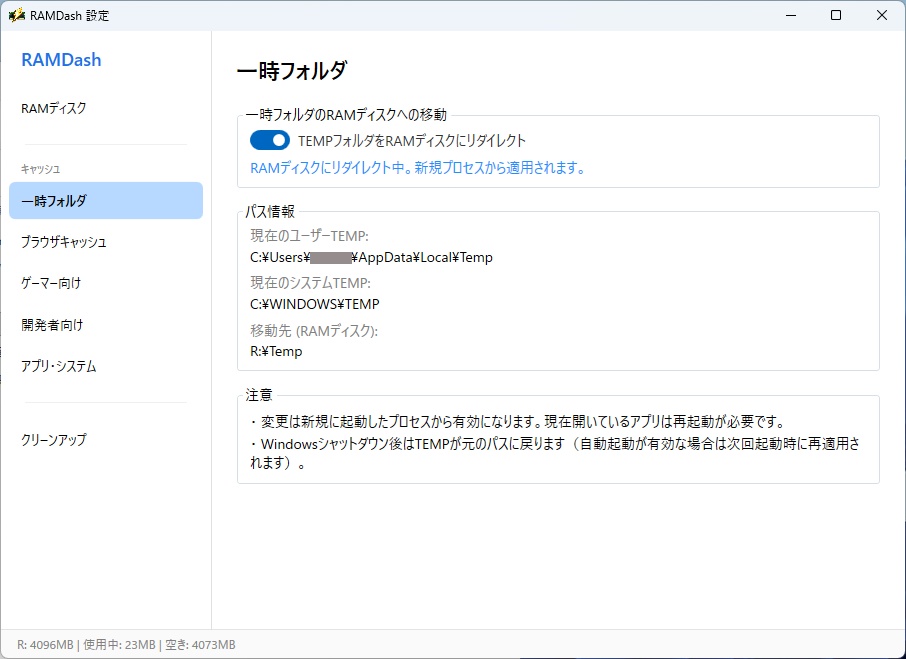Click the status bar 使用中: 23MB entry

pyautogui.click(x=120, y=645)
